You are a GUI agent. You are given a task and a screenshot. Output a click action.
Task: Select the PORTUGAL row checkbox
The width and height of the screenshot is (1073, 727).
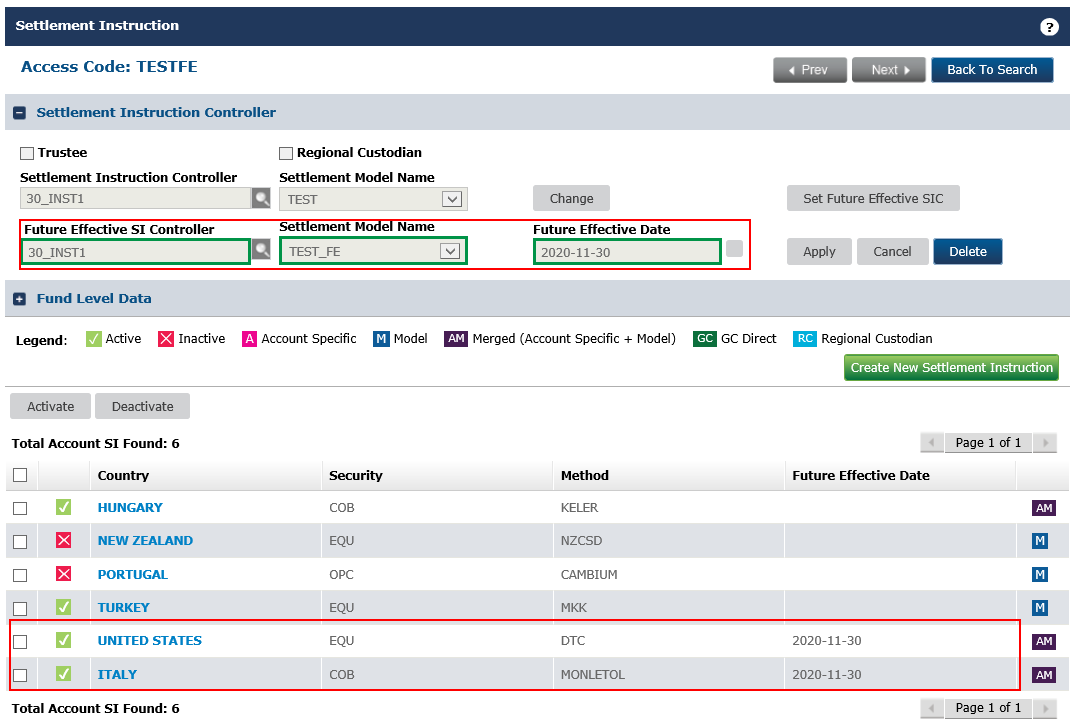click(x=20, y=575)
